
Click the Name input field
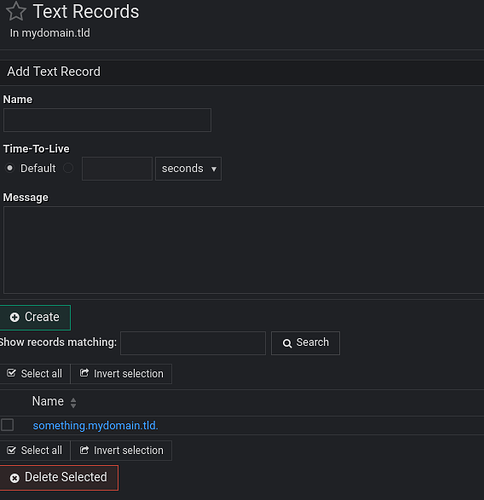point(107,120)
